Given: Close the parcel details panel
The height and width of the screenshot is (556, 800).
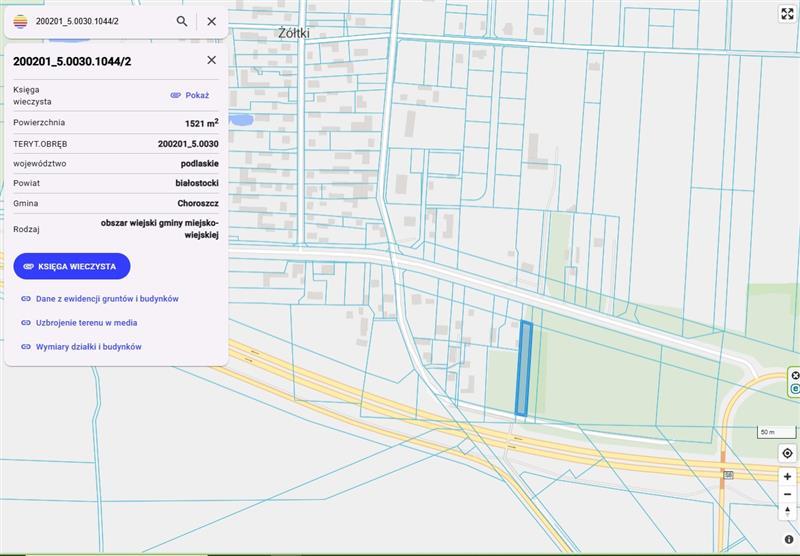Looking at the screenshot, I should 211,60.
